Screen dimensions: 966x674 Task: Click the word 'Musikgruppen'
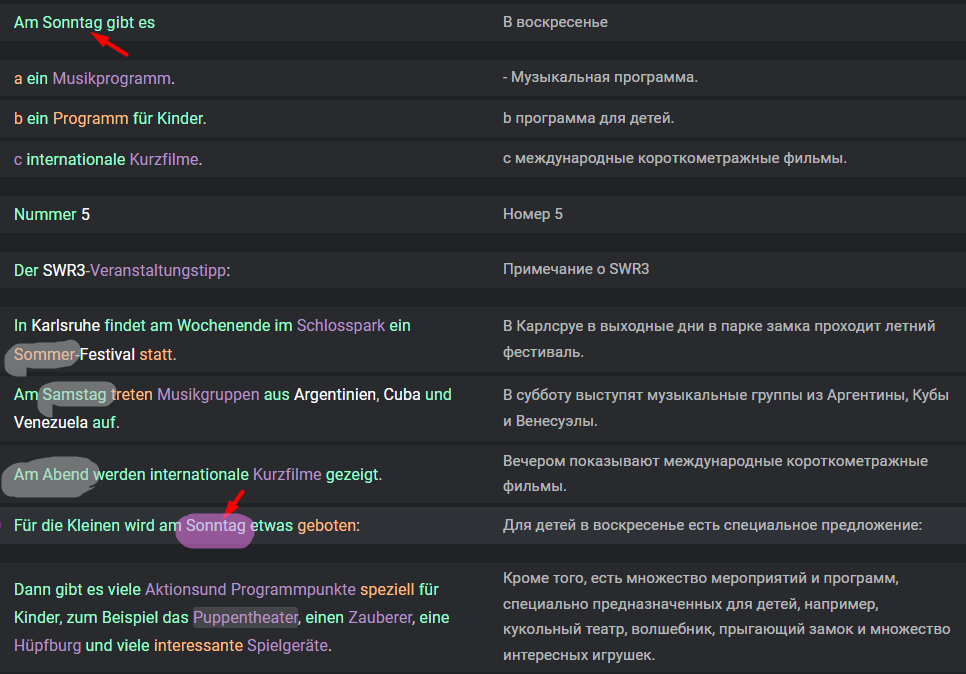pyautogui.click(x=208, y=394)
